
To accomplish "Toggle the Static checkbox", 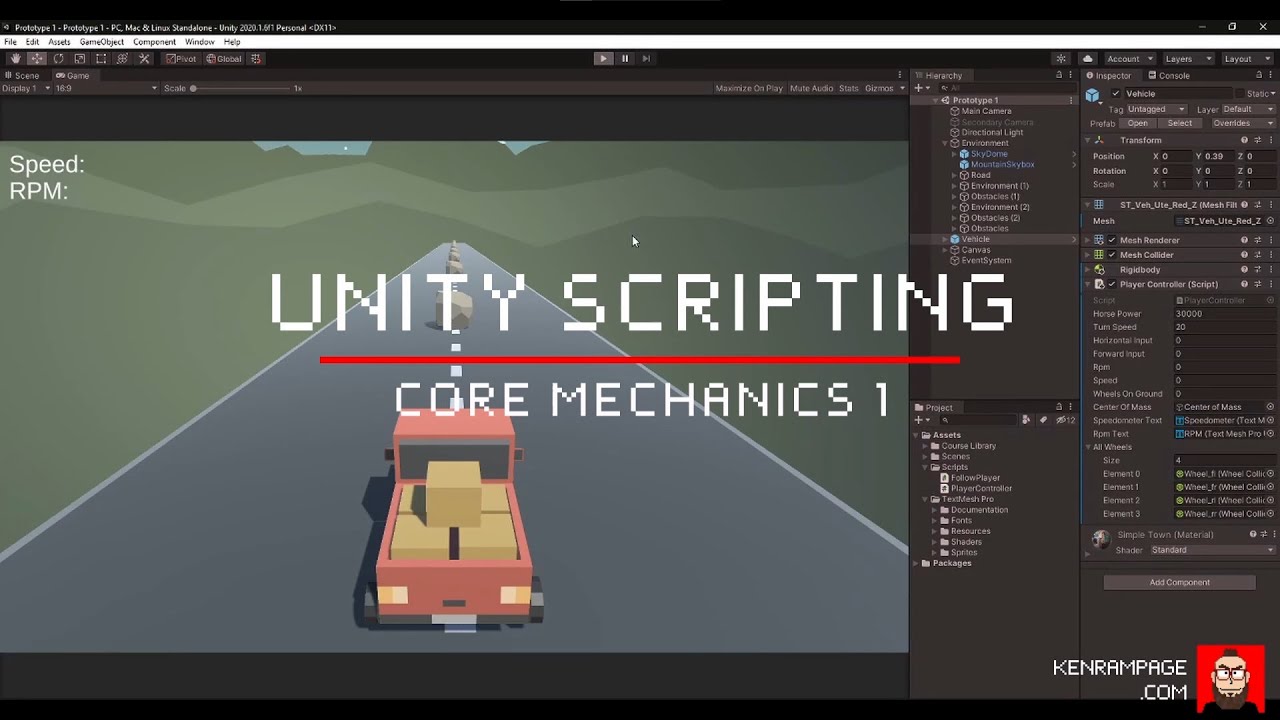I will tap(1240, 94).
